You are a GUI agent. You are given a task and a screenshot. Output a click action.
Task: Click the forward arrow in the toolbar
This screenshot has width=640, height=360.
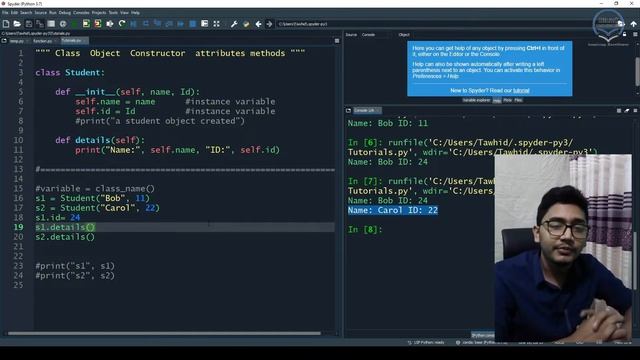(x=269, y=24)
